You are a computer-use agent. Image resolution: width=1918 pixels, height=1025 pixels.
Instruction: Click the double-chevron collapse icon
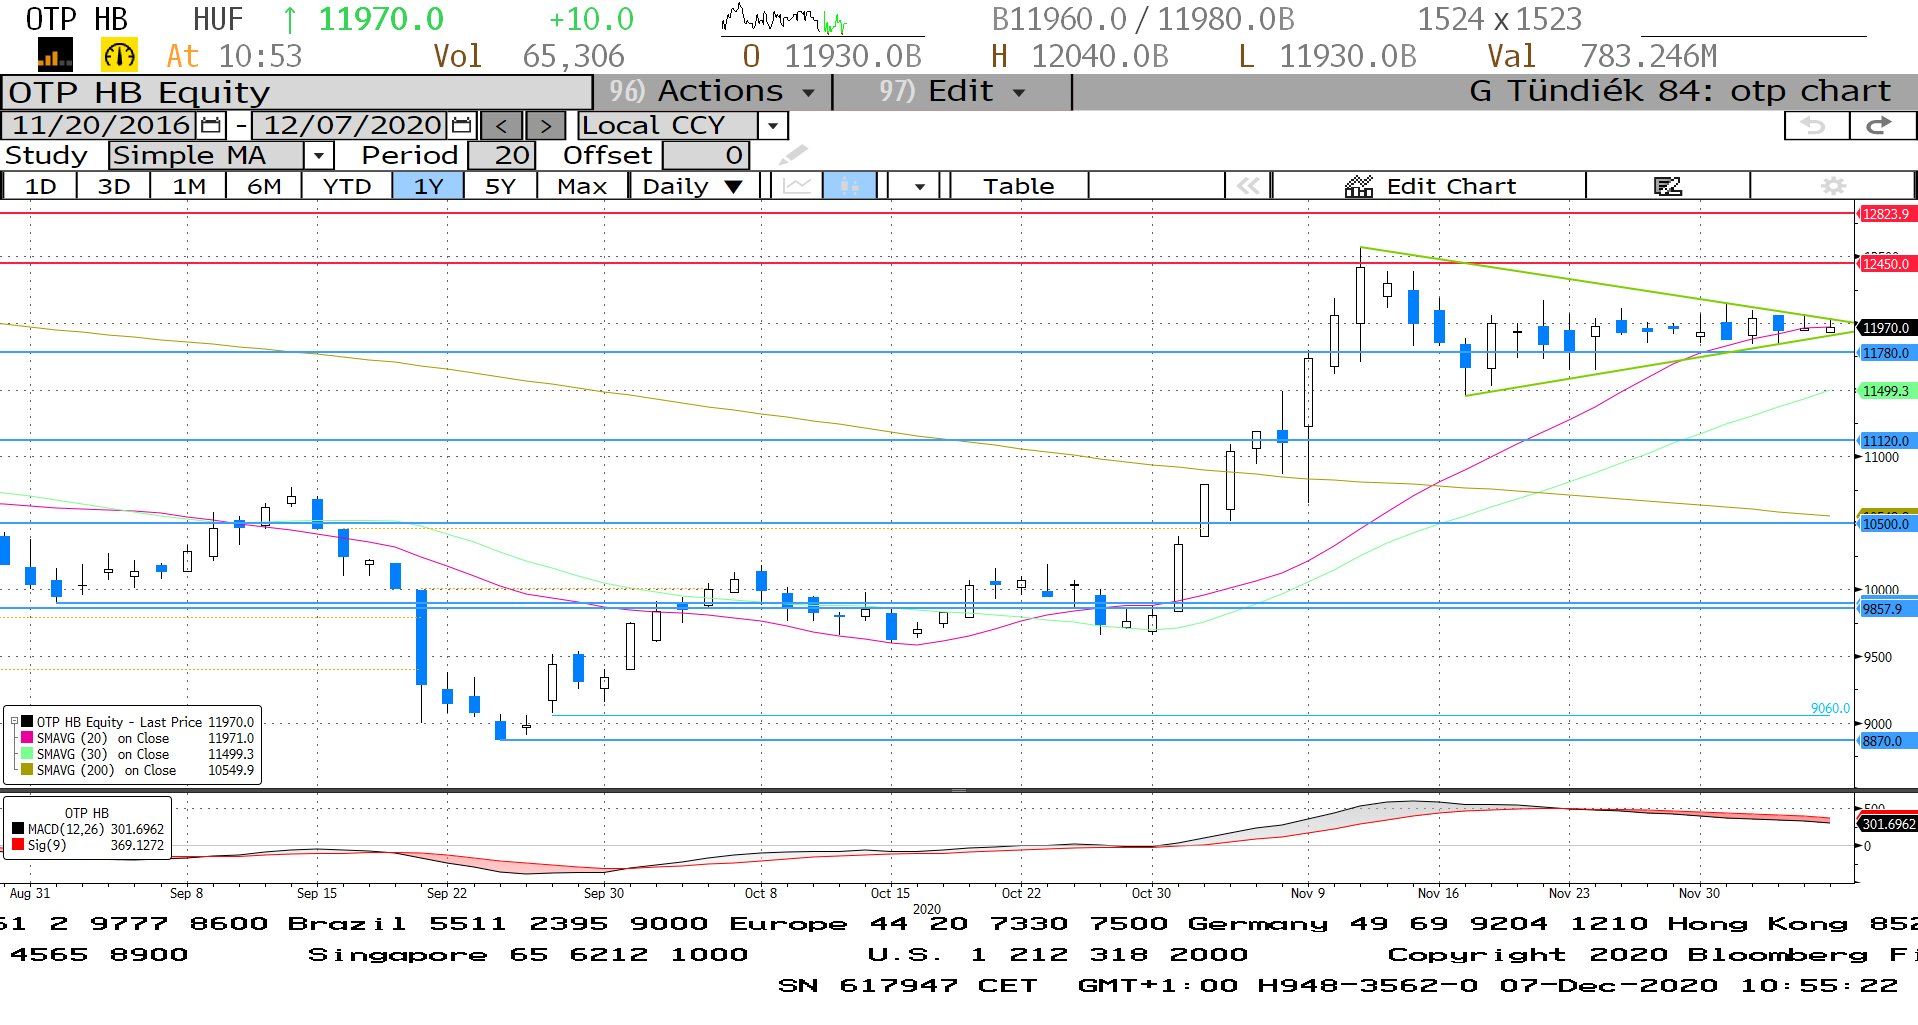[x=1247, y=186]
